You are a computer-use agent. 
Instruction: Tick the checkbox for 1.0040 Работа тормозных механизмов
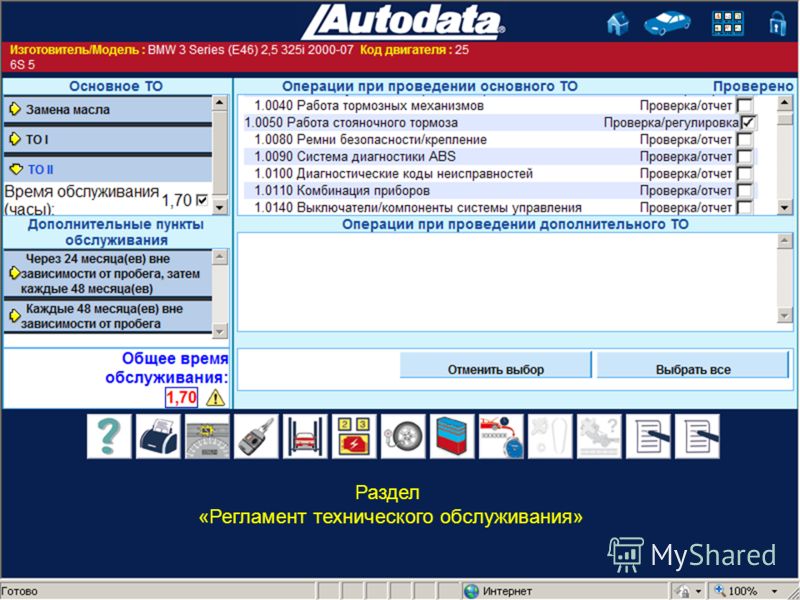click(x=744, y=106)
